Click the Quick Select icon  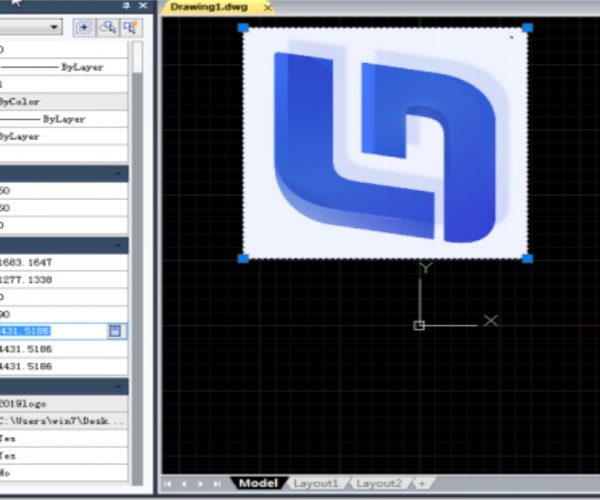[130, 28]
